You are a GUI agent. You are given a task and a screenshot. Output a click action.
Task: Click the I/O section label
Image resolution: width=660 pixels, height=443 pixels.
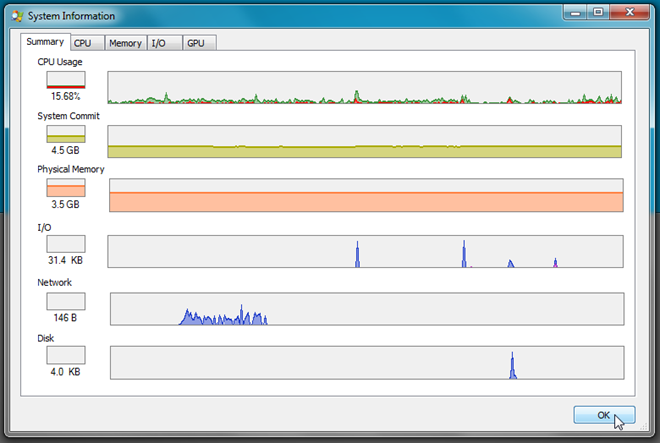(44, 228)
